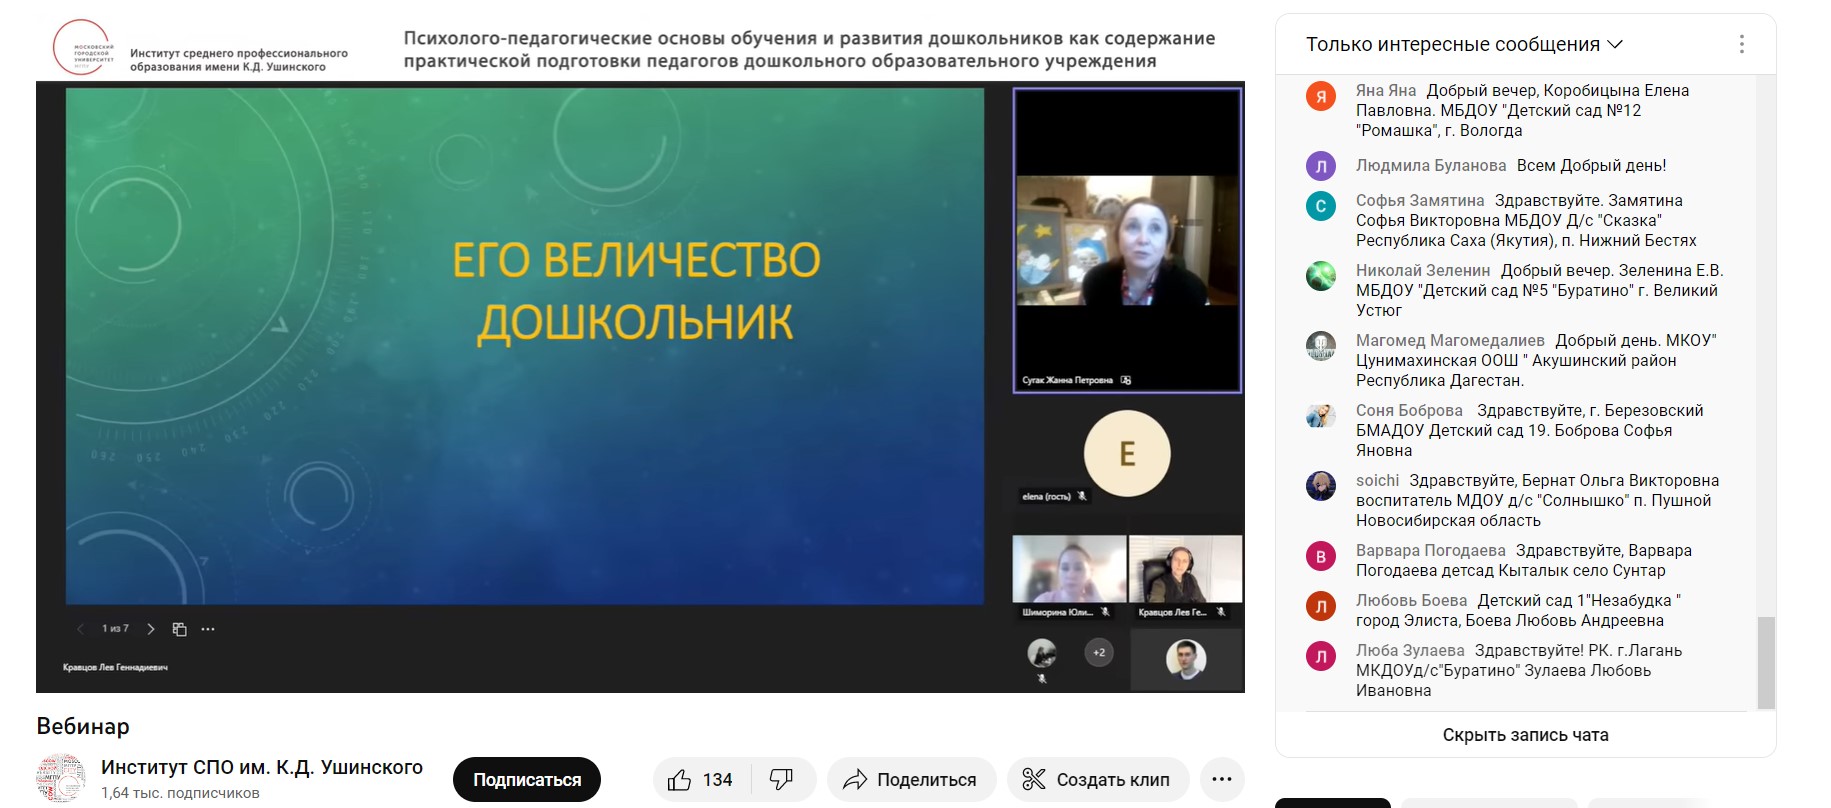Open Институт СПО им. К.Д. Ушинского channel link
The image size is (1831, 808).
(262, 767)
